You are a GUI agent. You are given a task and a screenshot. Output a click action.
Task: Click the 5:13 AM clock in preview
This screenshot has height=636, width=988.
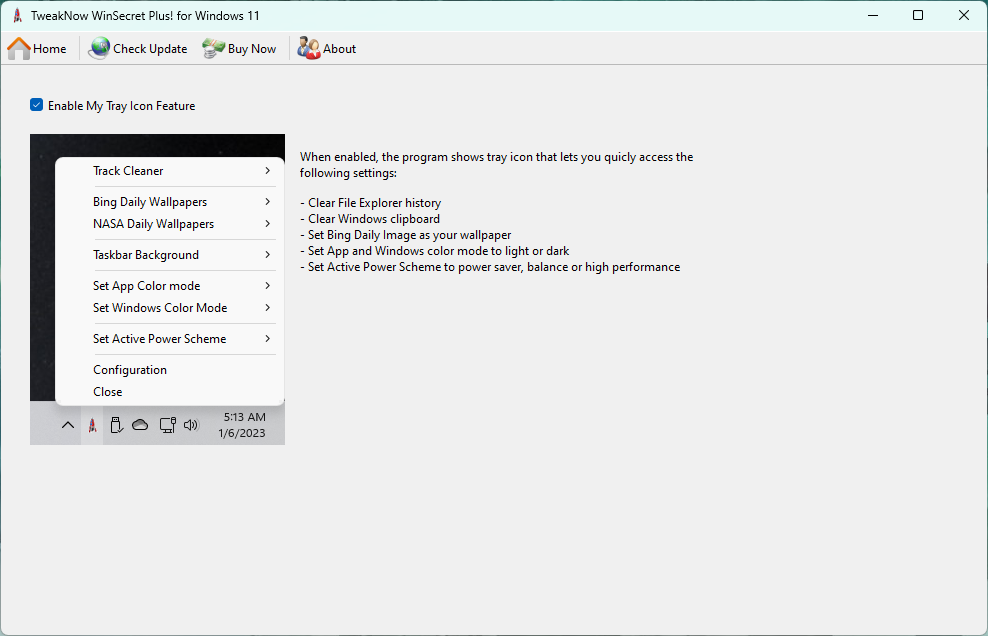point(244,417)
